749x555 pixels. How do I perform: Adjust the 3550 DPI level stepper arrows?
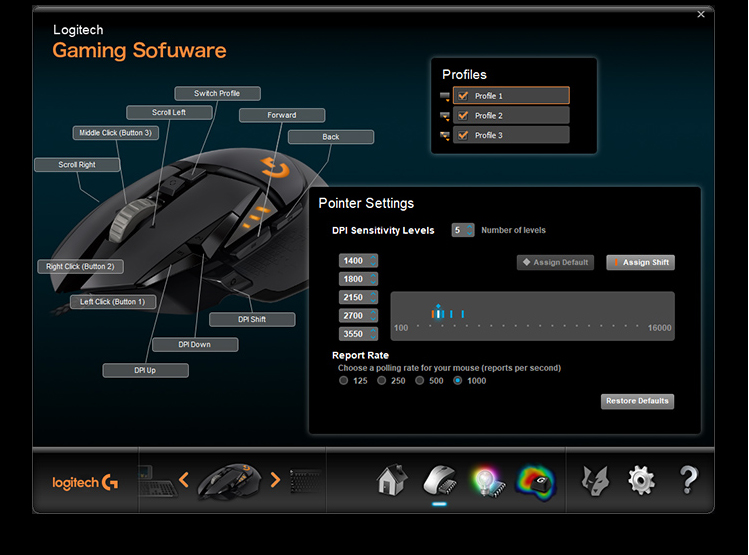pos(374,334)
